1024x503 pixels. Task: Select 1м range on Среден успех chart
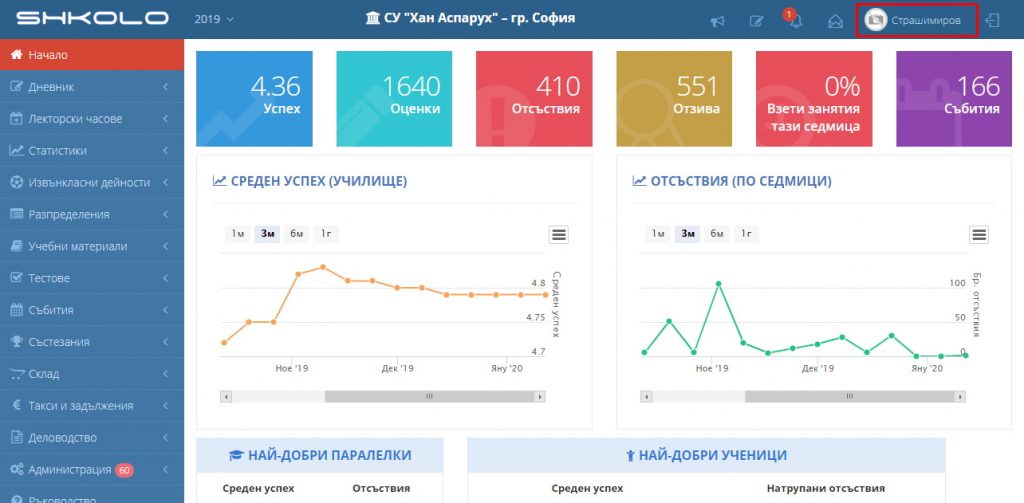click(x=238, y=234)
